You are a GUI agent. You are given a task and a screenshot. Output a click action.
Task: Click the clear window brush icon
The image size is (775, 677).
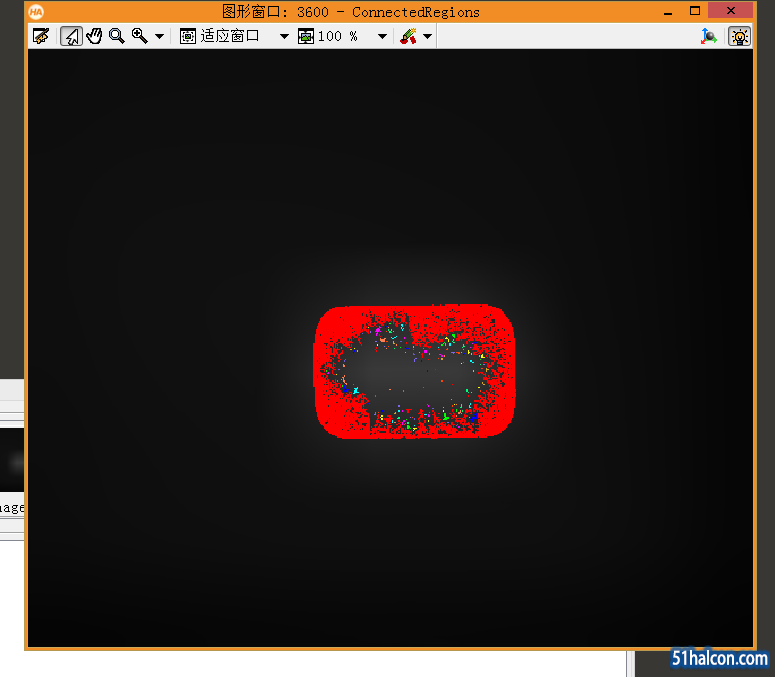click(41, 36)
